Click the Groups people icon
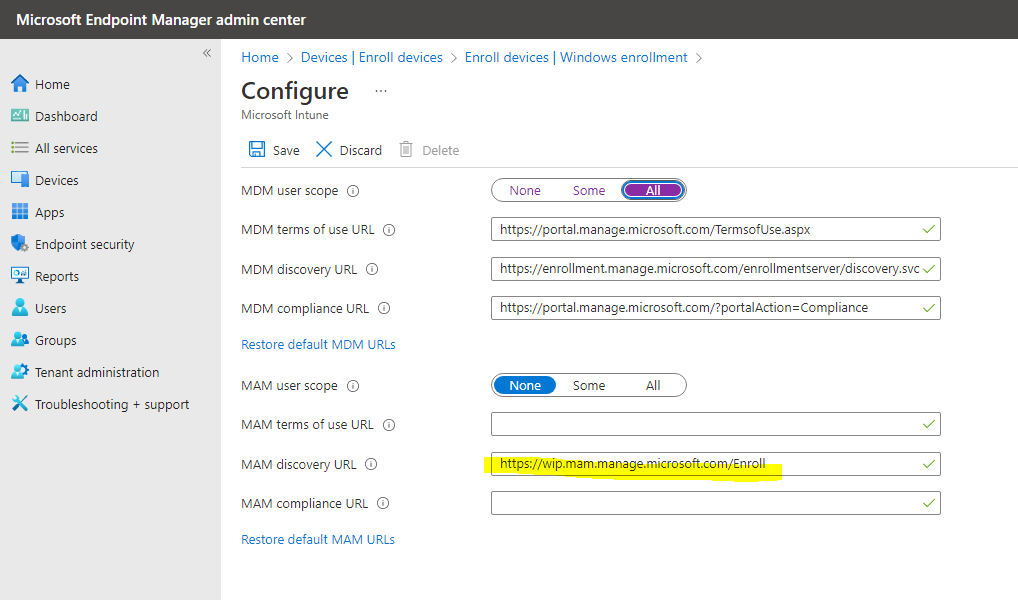Image resolution: width=1018 pixels, height=600 pixels. tap(20, 340)
